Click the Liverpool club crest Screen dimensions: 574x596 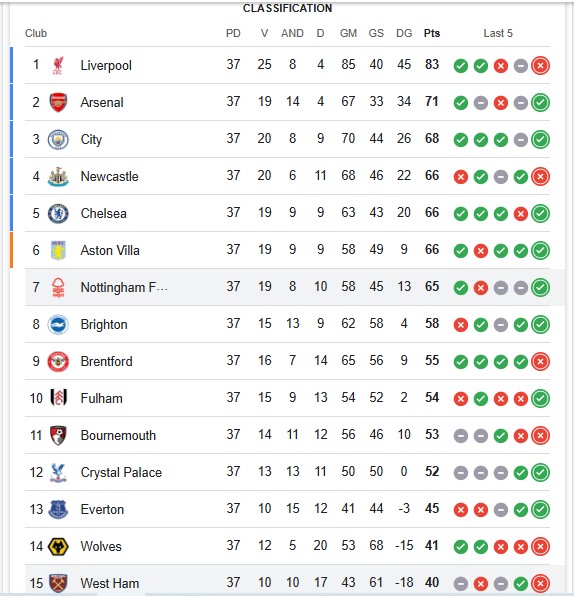coord(58,65)
